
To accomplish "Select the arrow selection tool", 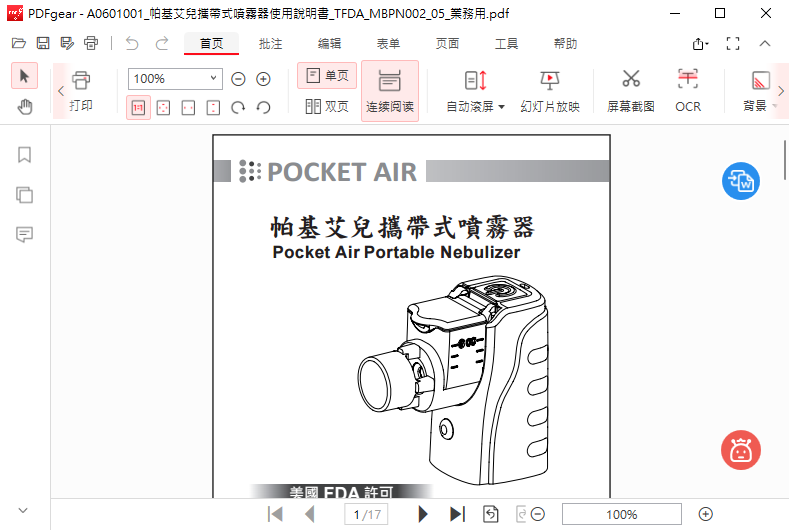I will pos(24,76).
